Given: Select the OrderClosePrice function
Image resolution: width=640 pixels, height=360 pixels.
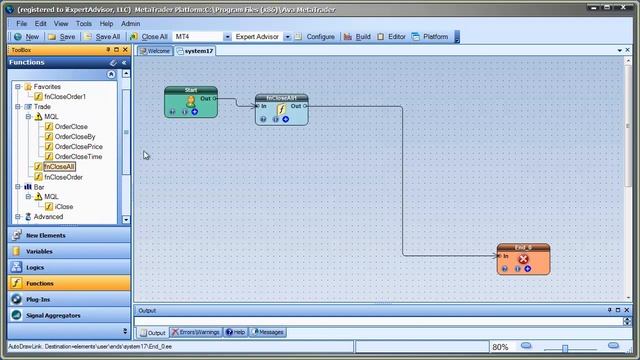Looking at the screenshot, I should pos(78,147).
